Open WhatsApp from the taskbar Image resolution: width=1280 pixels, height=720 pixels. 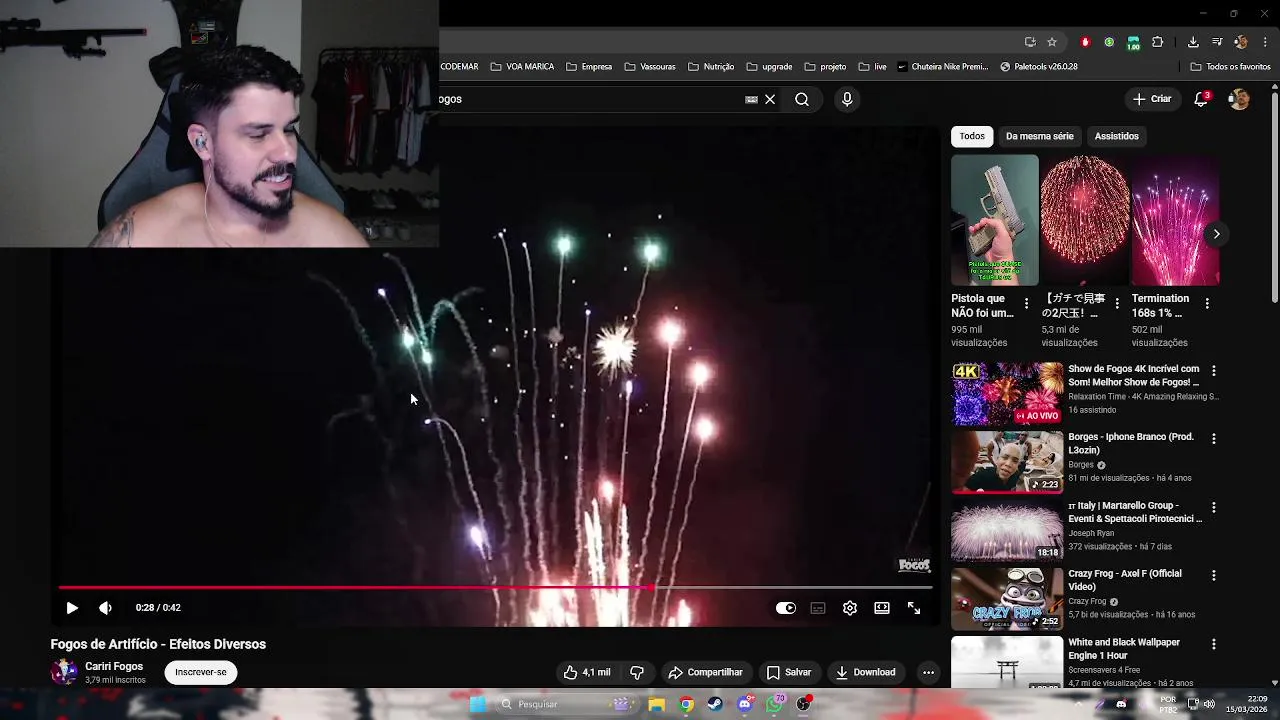[x=774, y=704]
